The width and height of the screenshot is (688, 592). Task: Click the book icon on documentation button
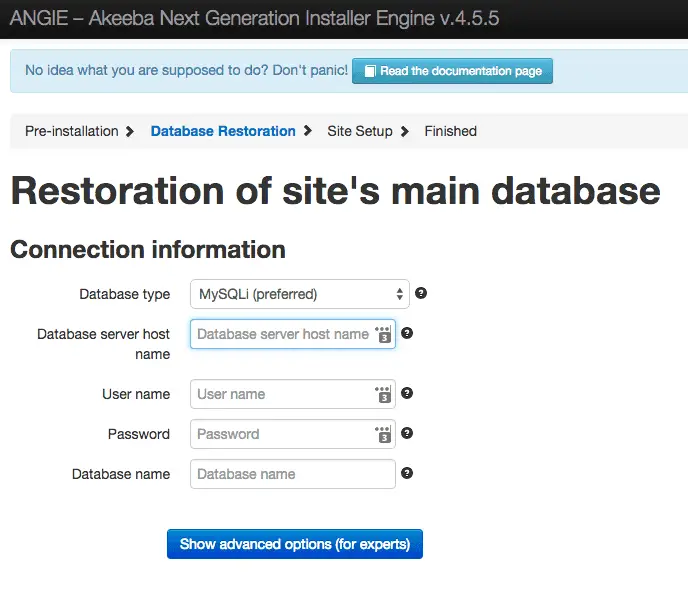click(370, 71)
